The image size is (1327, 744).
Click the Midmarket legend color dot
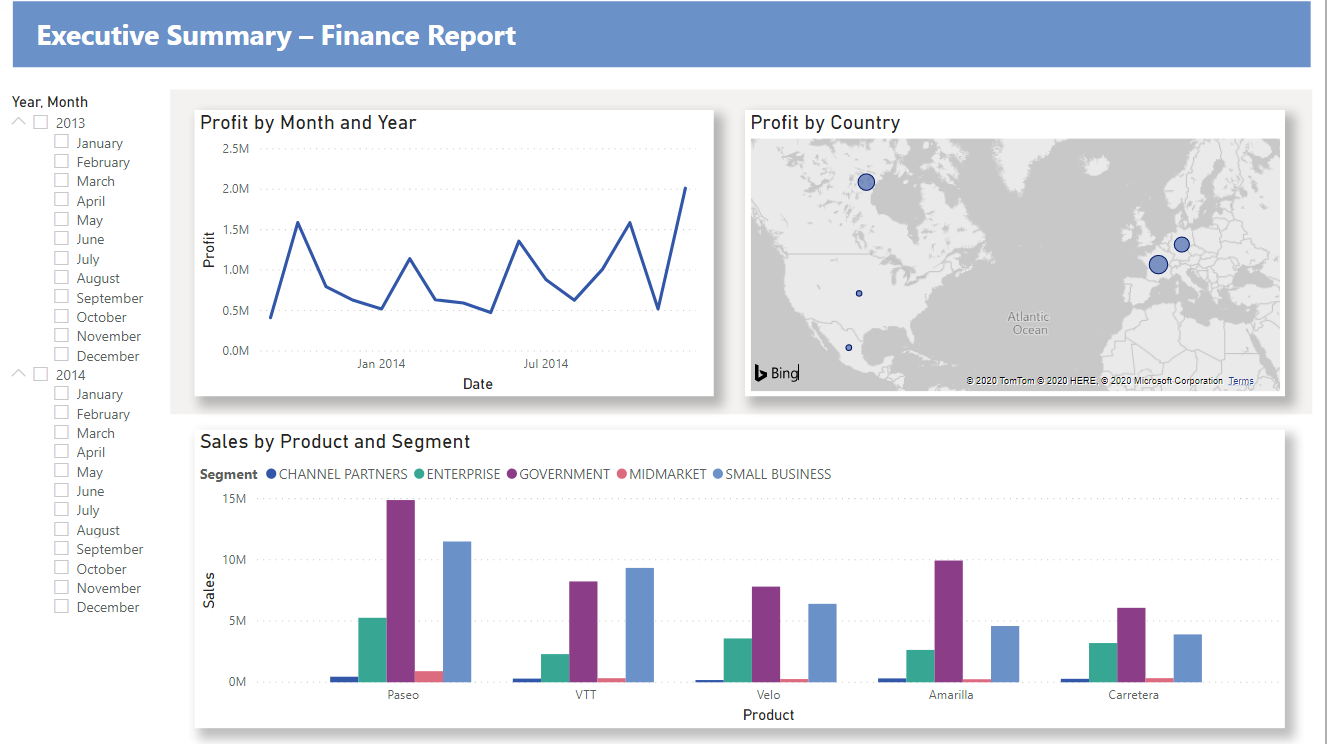pos(621,474)
